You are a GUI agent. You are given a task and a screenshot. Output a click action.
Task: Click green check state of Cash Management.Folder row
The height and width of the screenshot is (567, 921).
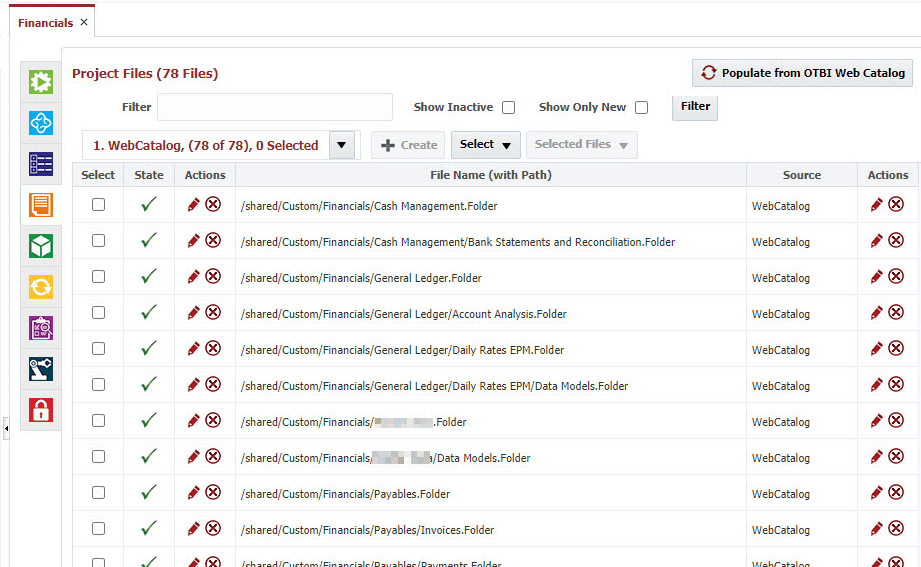(149, 204)
